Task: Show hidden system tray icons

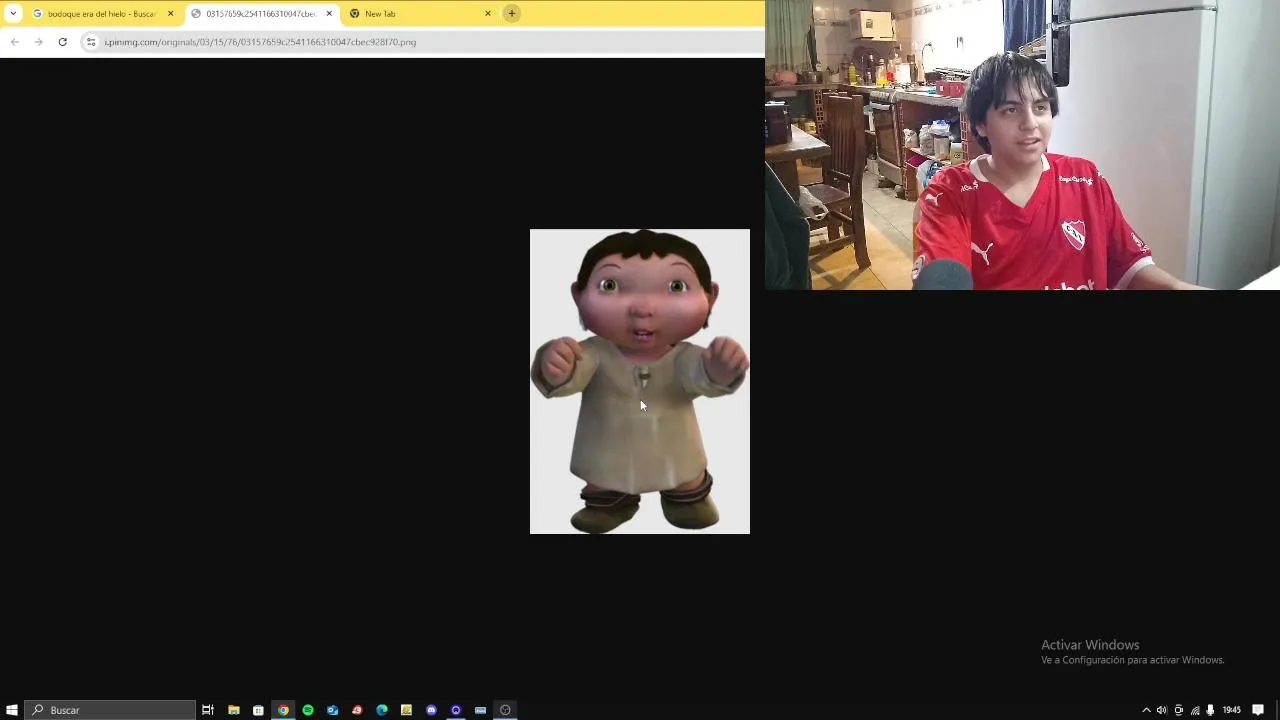Action: 1146,710
